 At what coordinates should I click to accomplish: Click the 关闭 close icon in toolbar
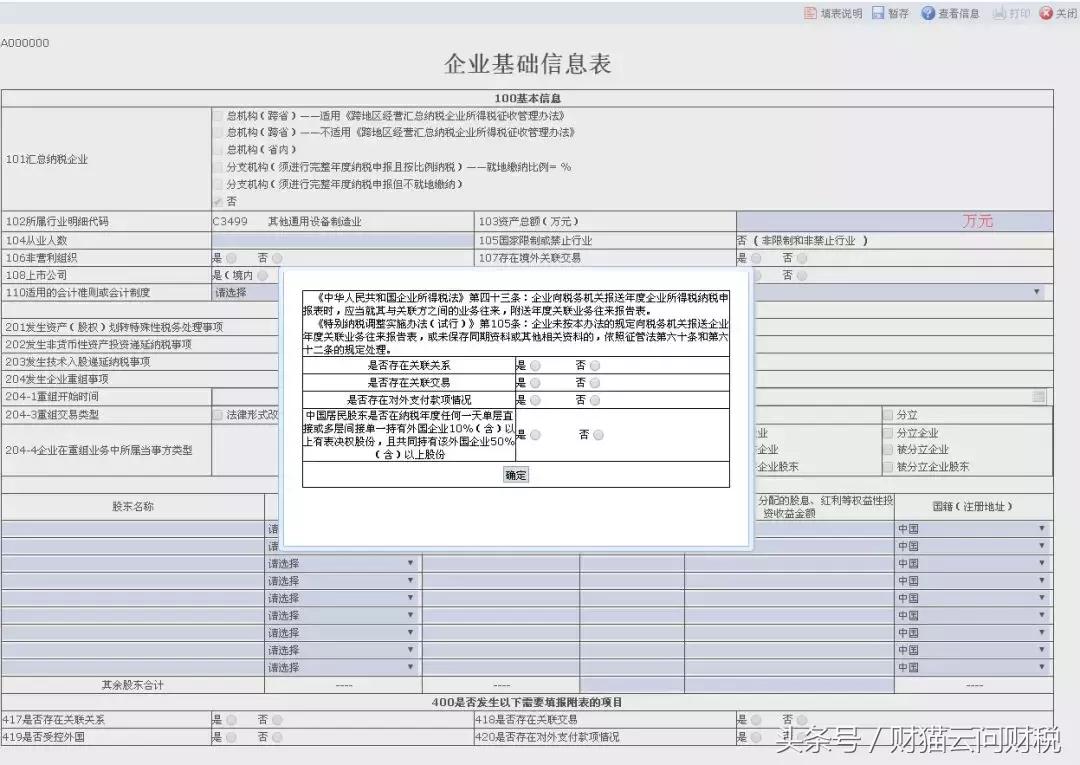pos(1057,14)
